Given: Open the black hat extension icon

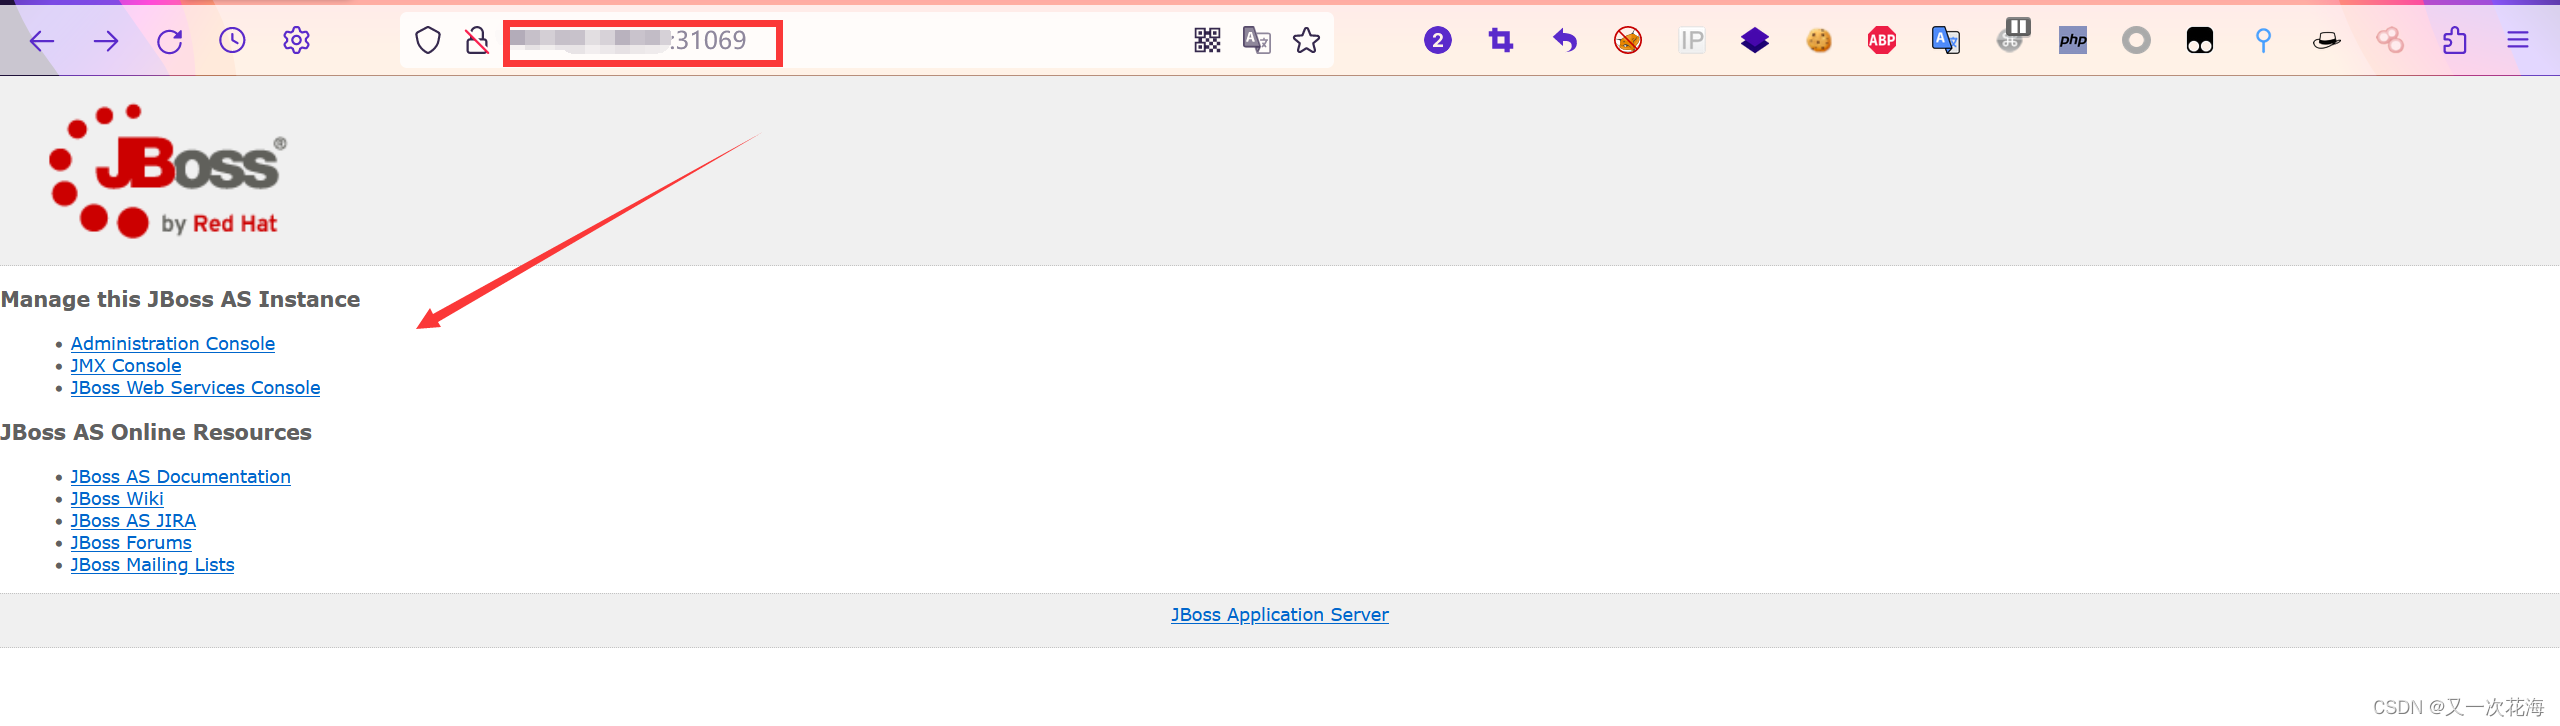Looking at the screenshot, I should [x=2327, y=40].
